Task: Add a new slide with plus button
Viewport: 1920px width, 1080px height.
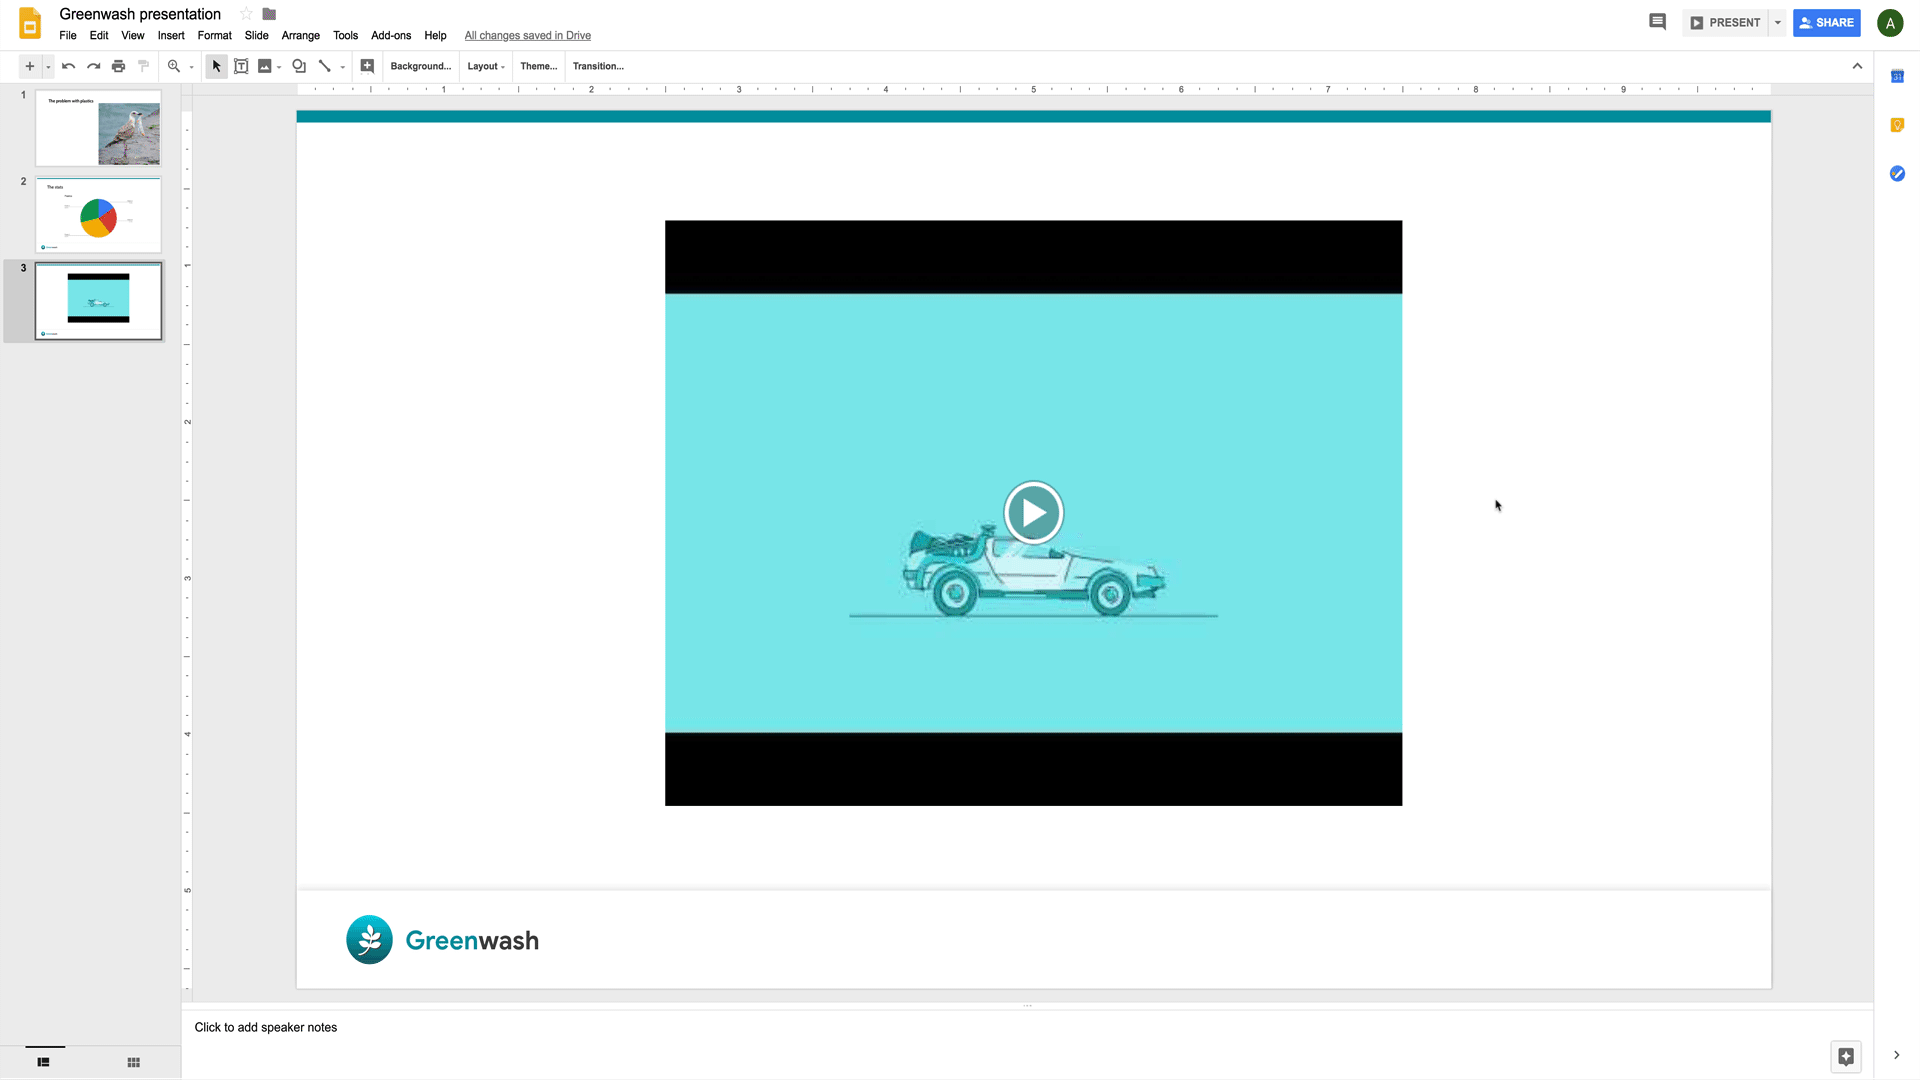Action: [30, 66]
